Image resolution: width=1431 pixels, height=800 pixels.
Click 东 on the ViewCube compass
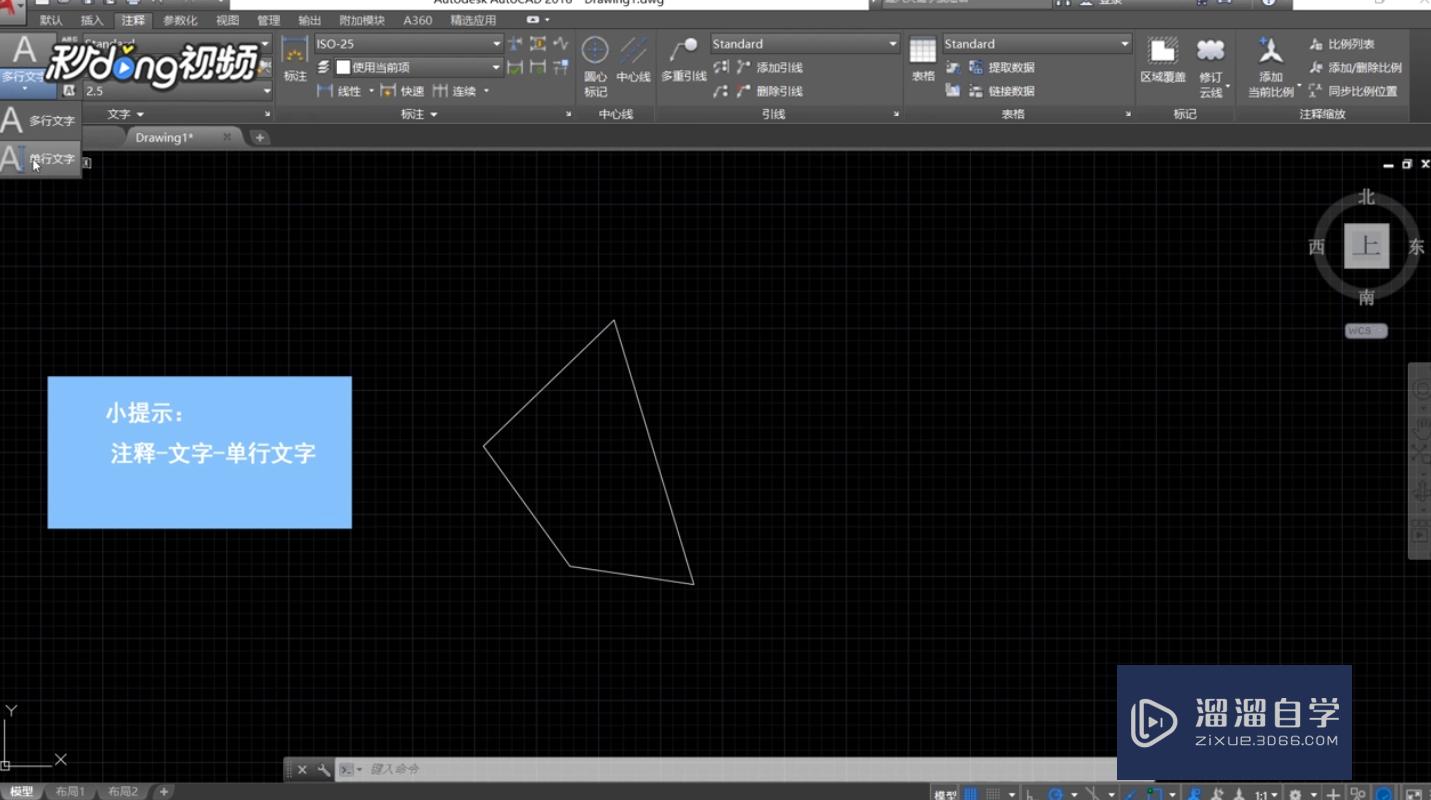[1416, 247]
